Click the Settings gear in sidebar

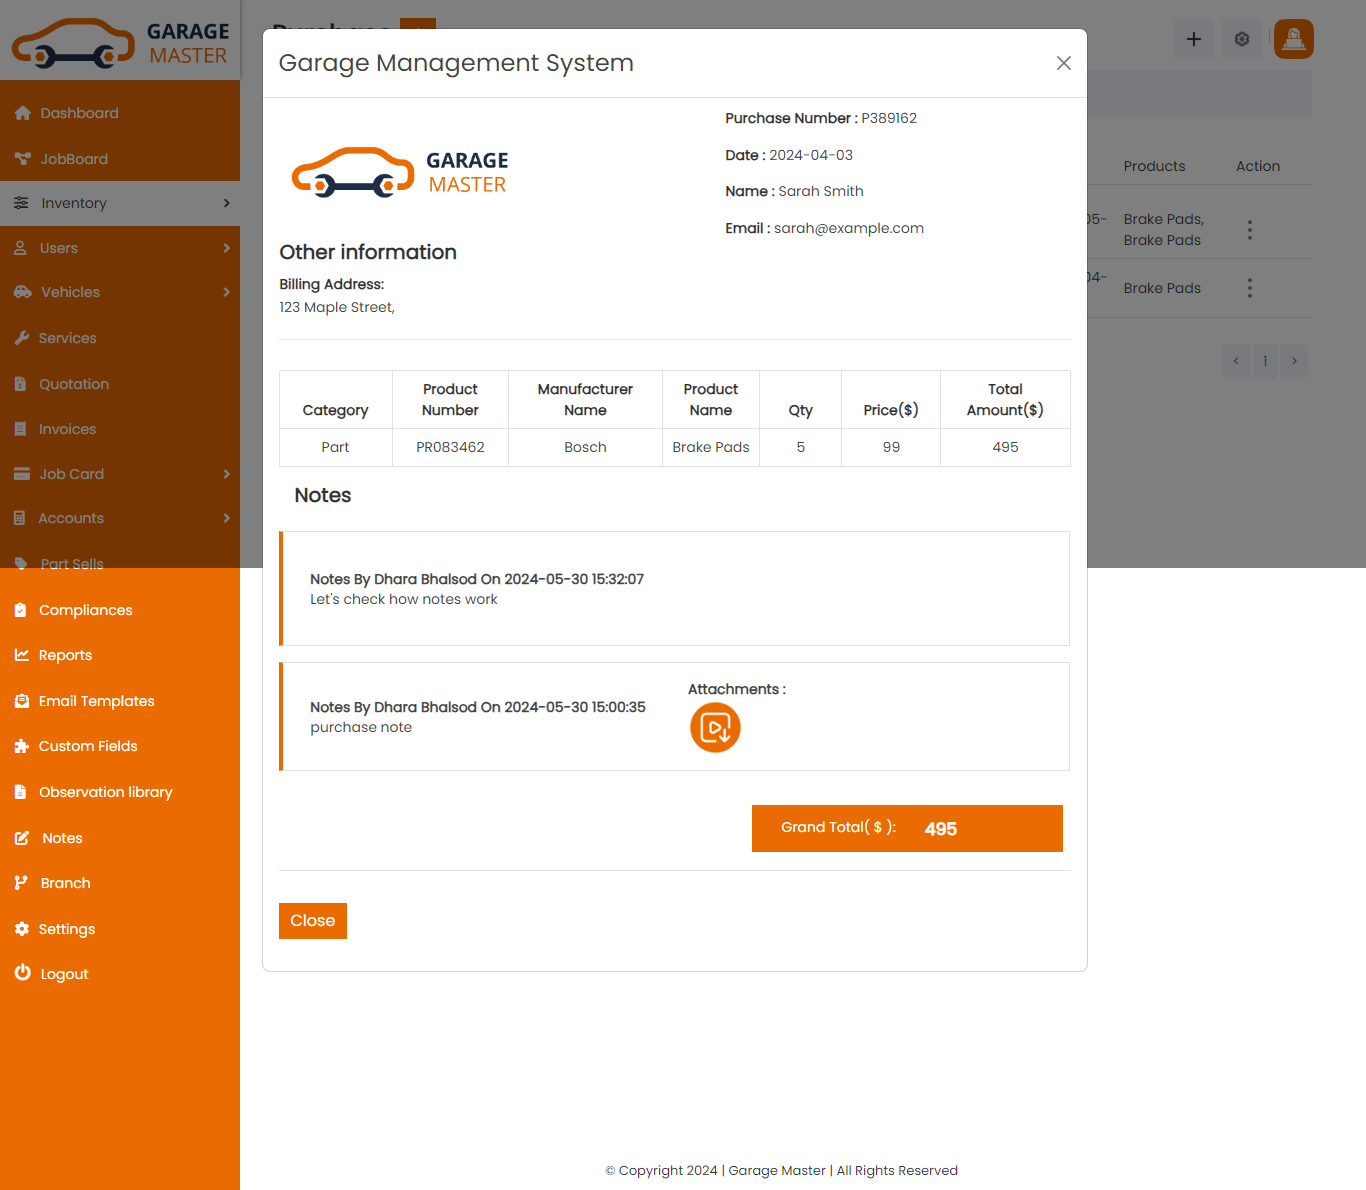pos(22,929)
